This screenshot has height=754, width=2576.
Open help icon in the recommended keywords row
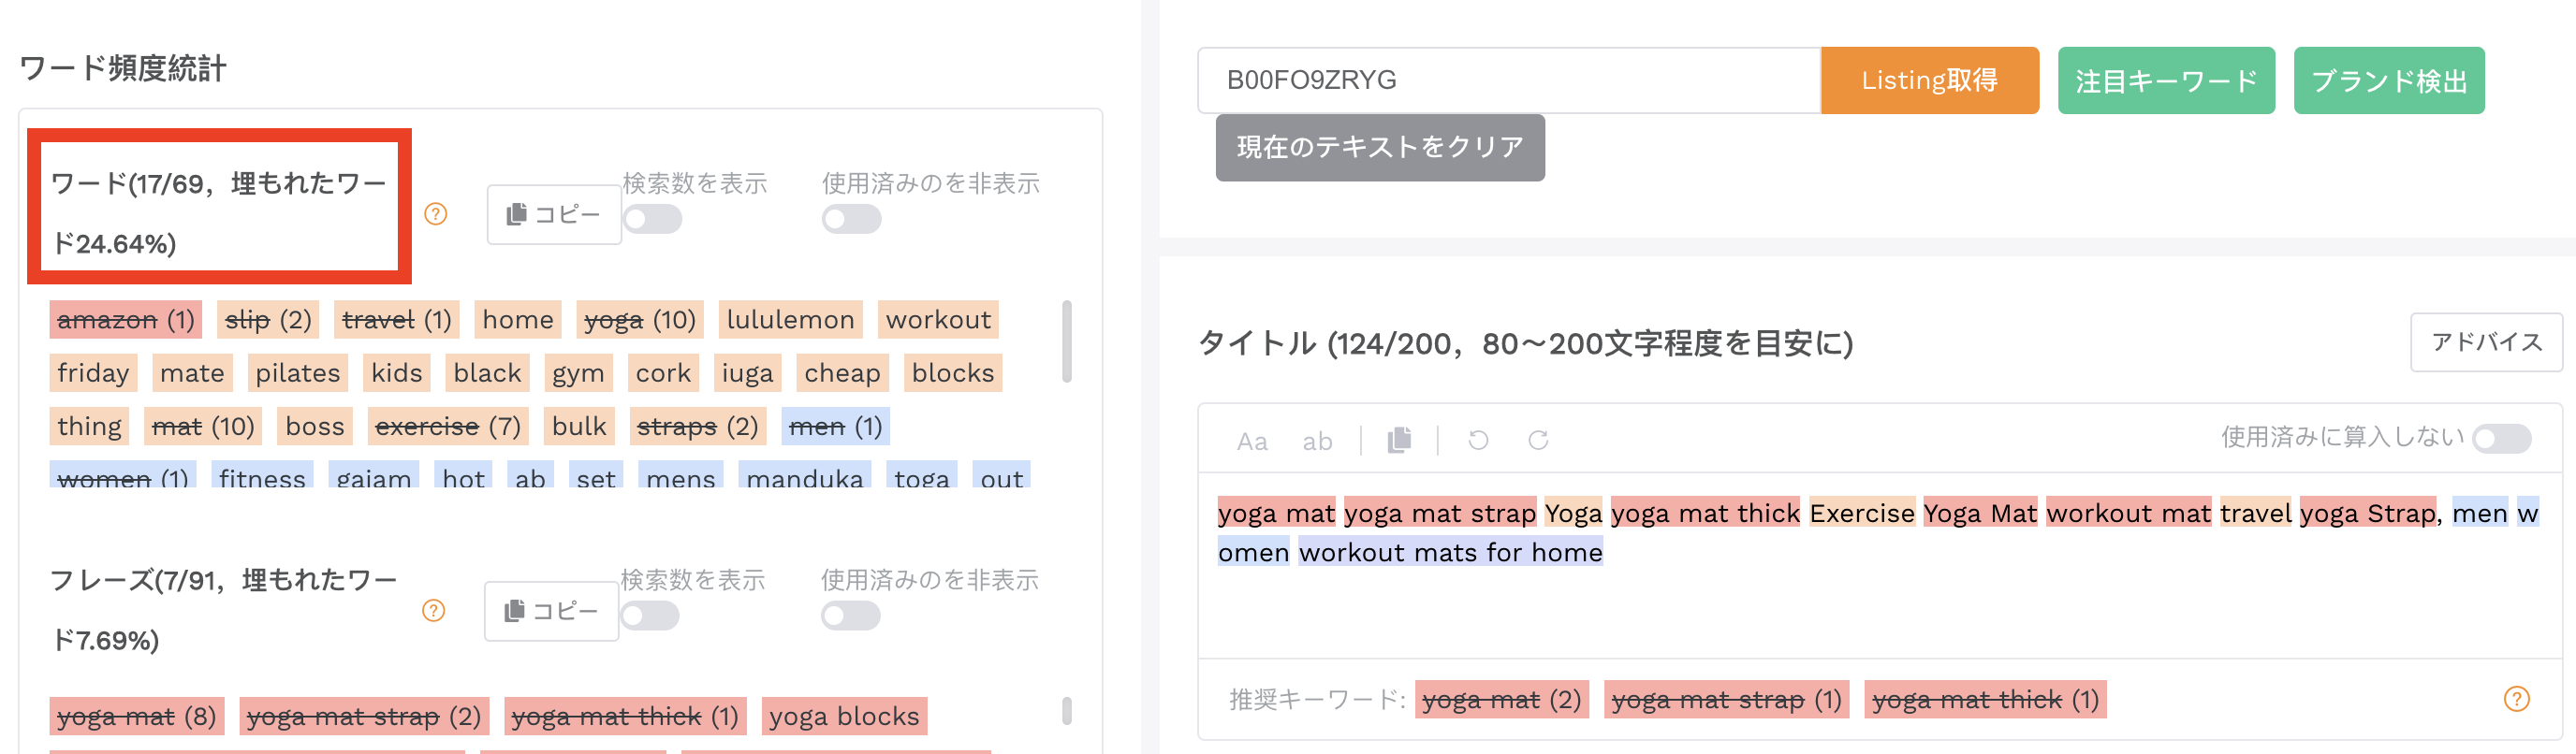(x=2516, y=699)
